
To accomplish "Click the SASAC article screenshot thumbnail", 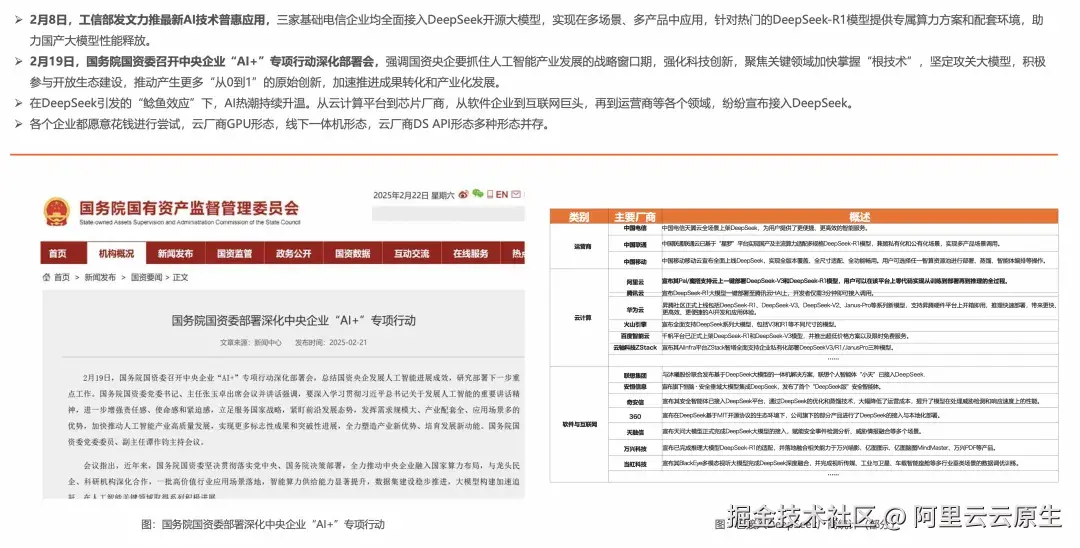I will pos(283,342).
